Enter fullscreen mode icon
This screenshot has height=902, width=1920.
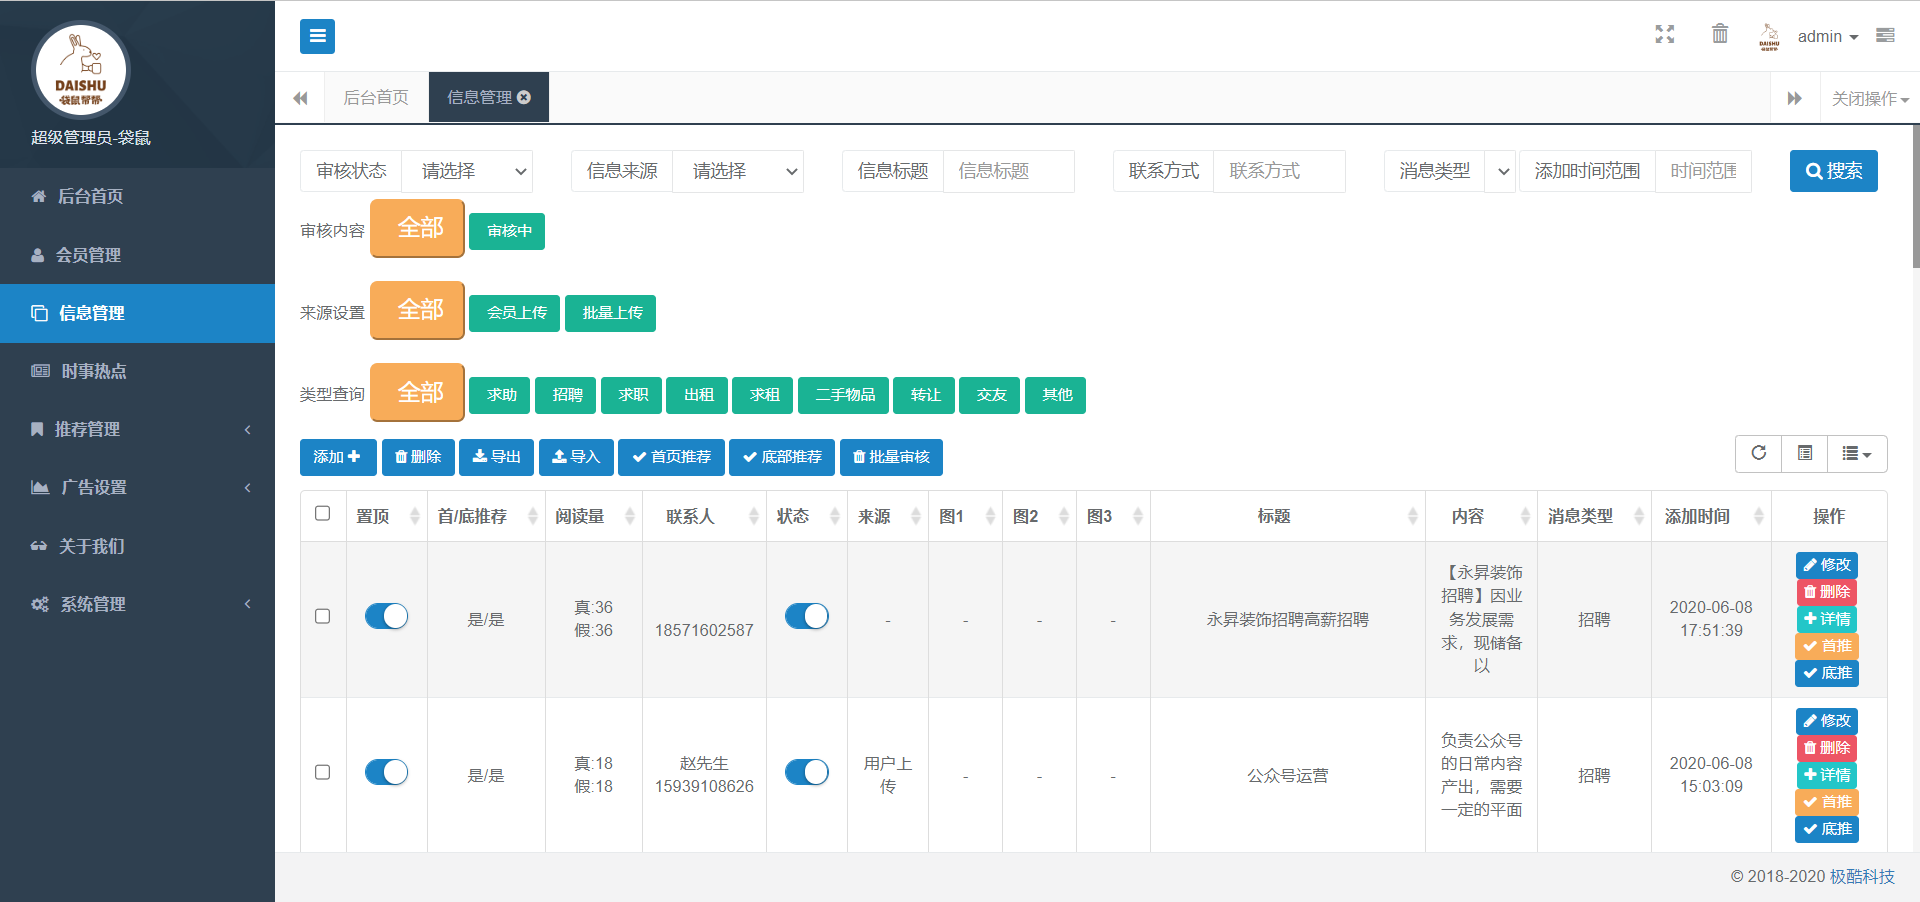tap(1665, 35)
